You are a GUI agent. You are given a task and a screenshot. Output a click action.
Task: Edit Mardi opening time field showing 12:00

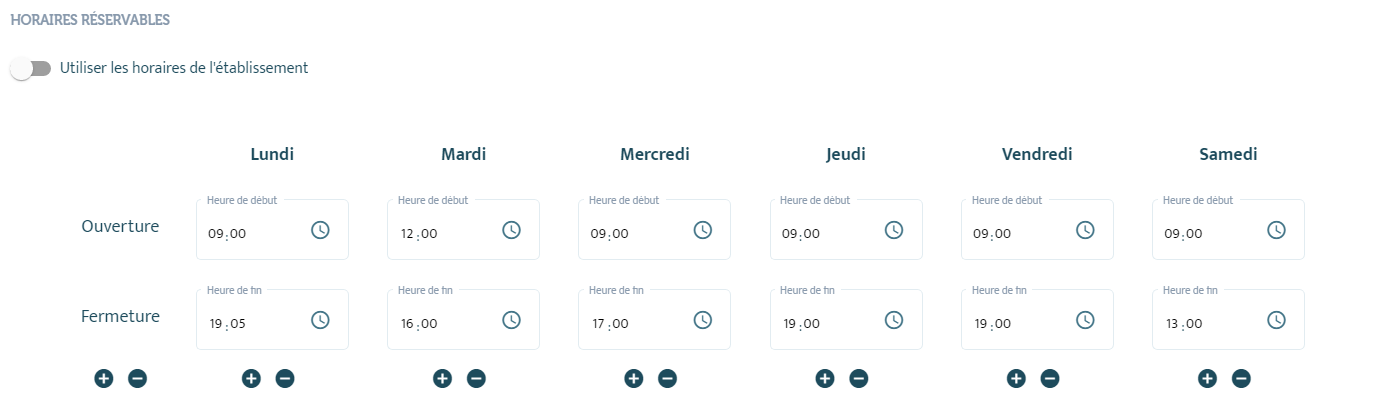(463, 230)
